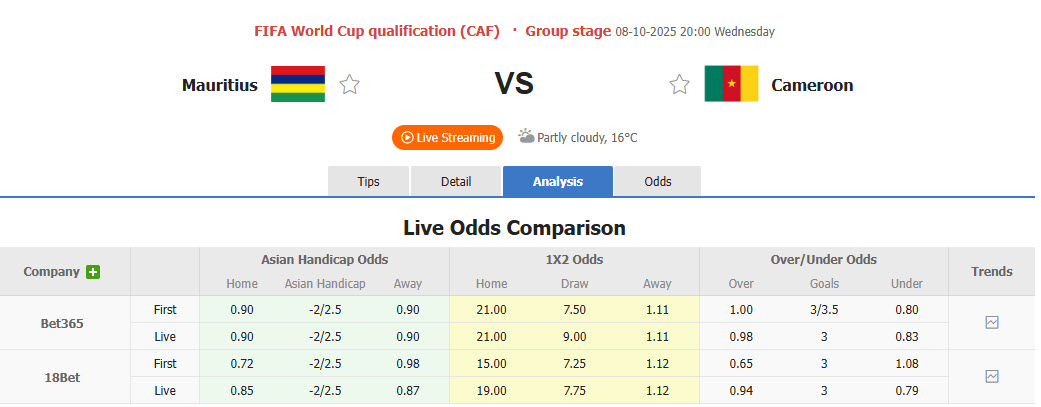Click the Cameroon flag image
This screenshot has height=407, width=1041.
[x=731, y=84]
